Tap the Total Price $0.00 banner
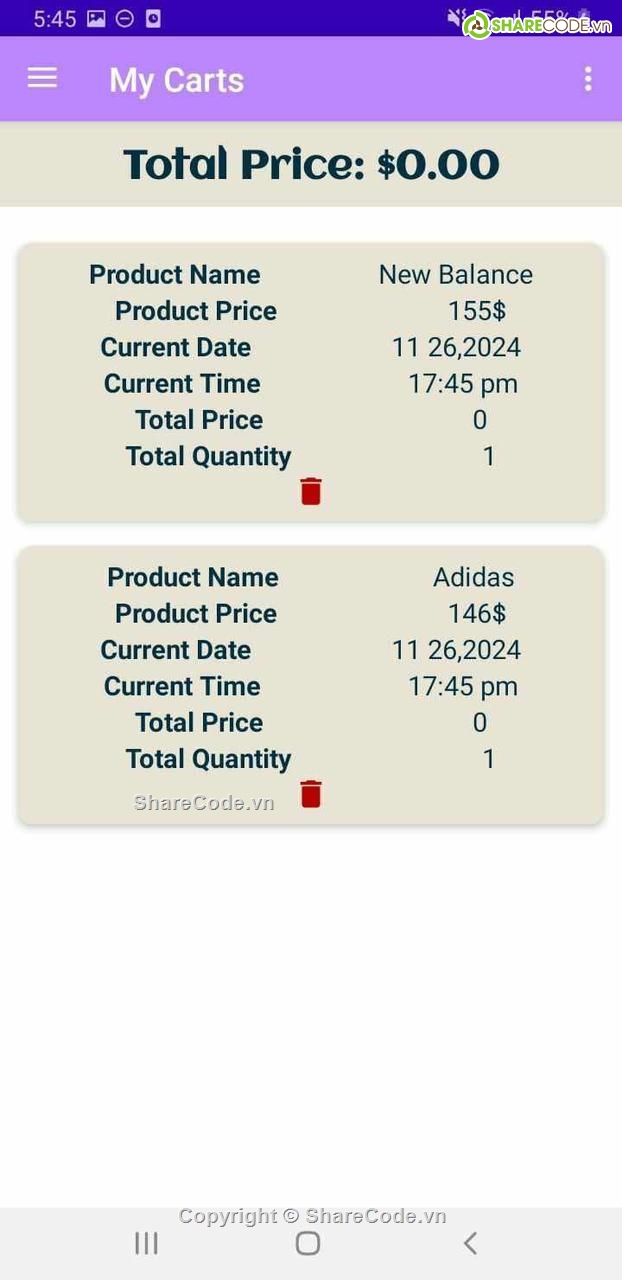This screenshot has width=622, height=1280. coord(311,165)
